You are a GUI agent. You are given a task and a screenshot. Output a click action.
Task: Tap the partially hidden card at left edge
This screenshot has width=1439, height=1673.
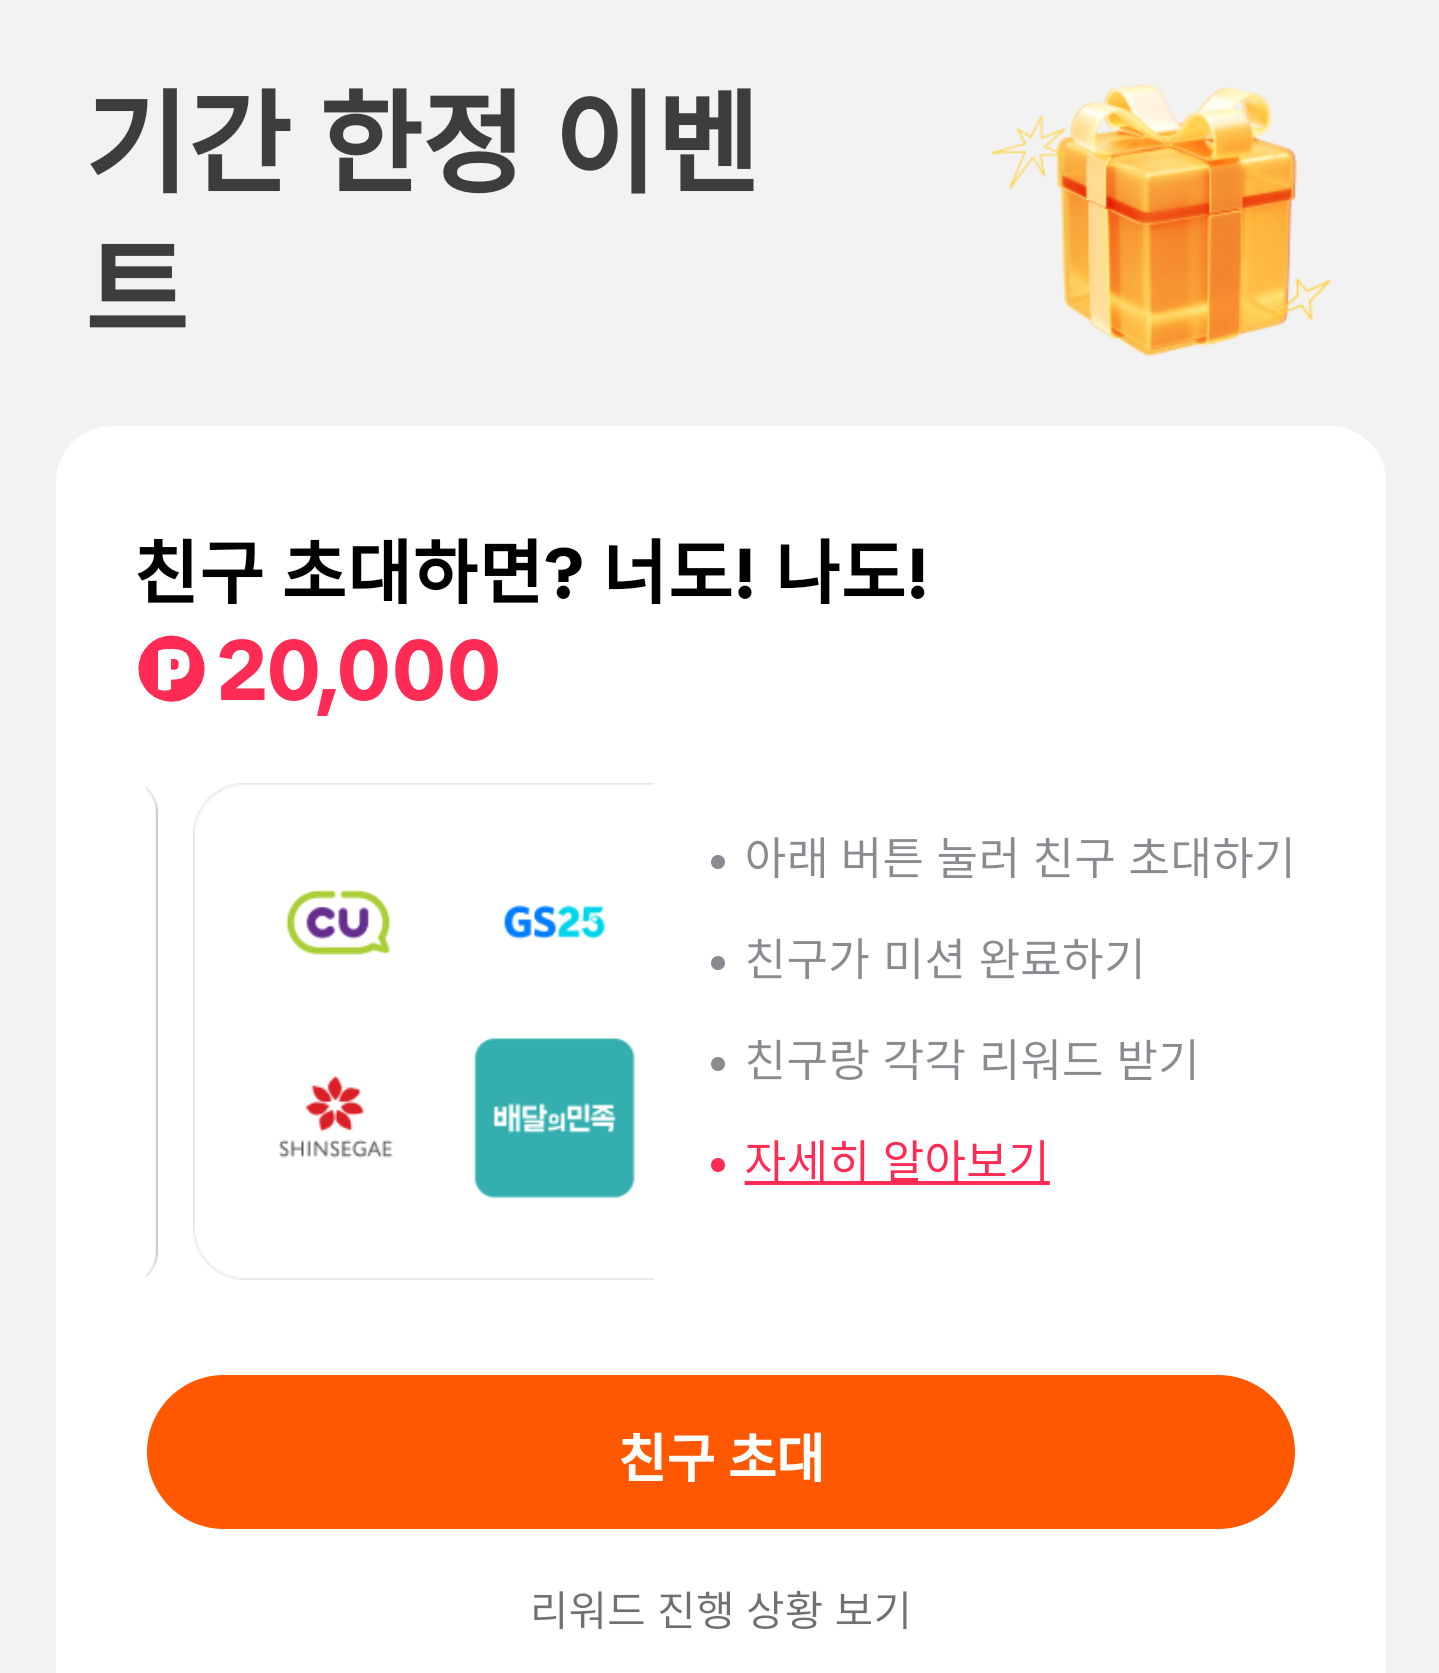tap(151, 1031)
